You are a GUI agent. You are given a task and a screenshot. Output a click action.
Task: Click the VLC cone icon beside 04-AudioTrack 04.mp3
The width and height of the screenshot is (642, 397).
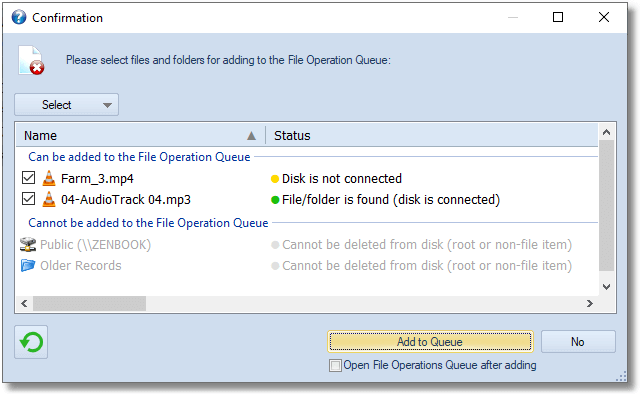tap(49, 199)
